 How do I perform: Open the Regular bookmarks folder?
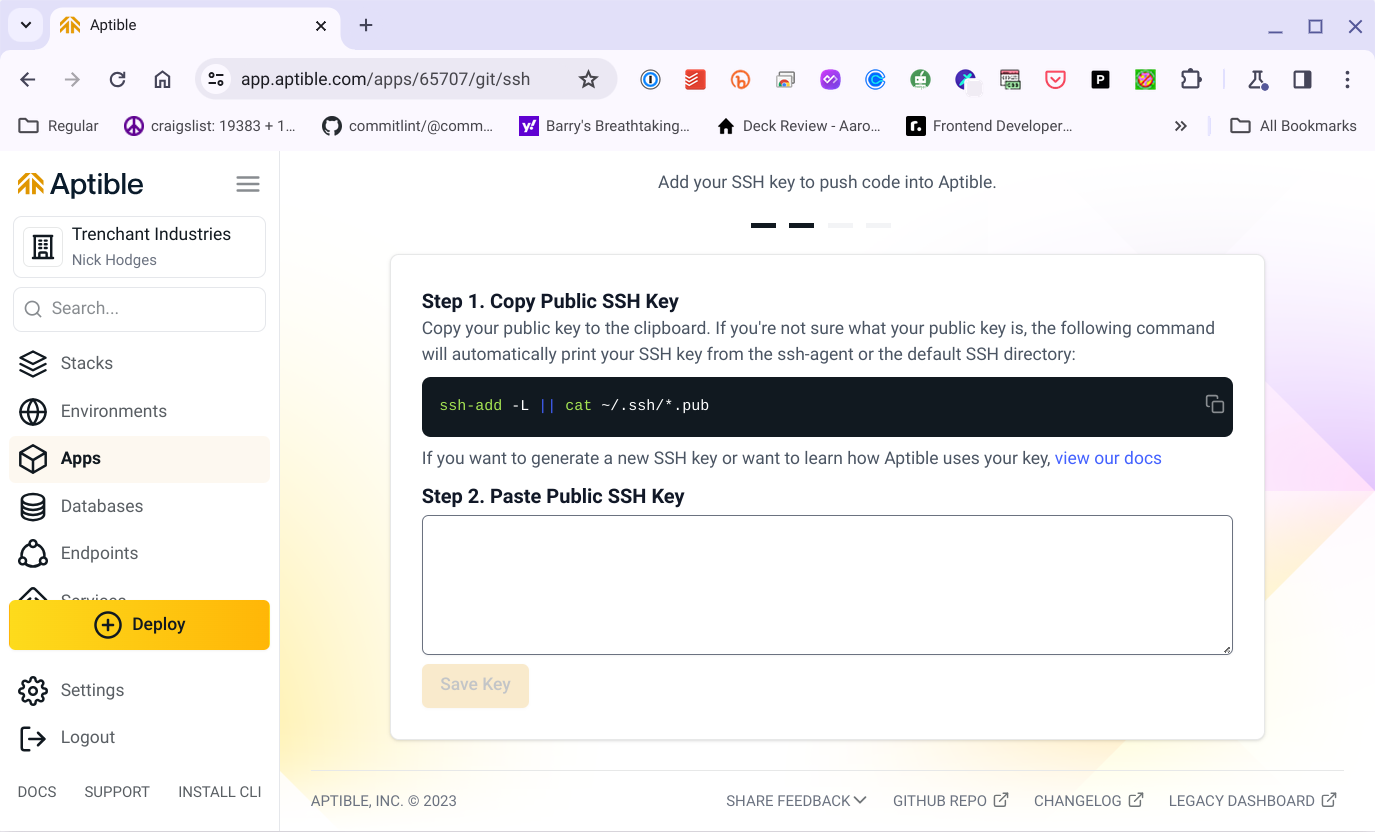tap(59, 126)
